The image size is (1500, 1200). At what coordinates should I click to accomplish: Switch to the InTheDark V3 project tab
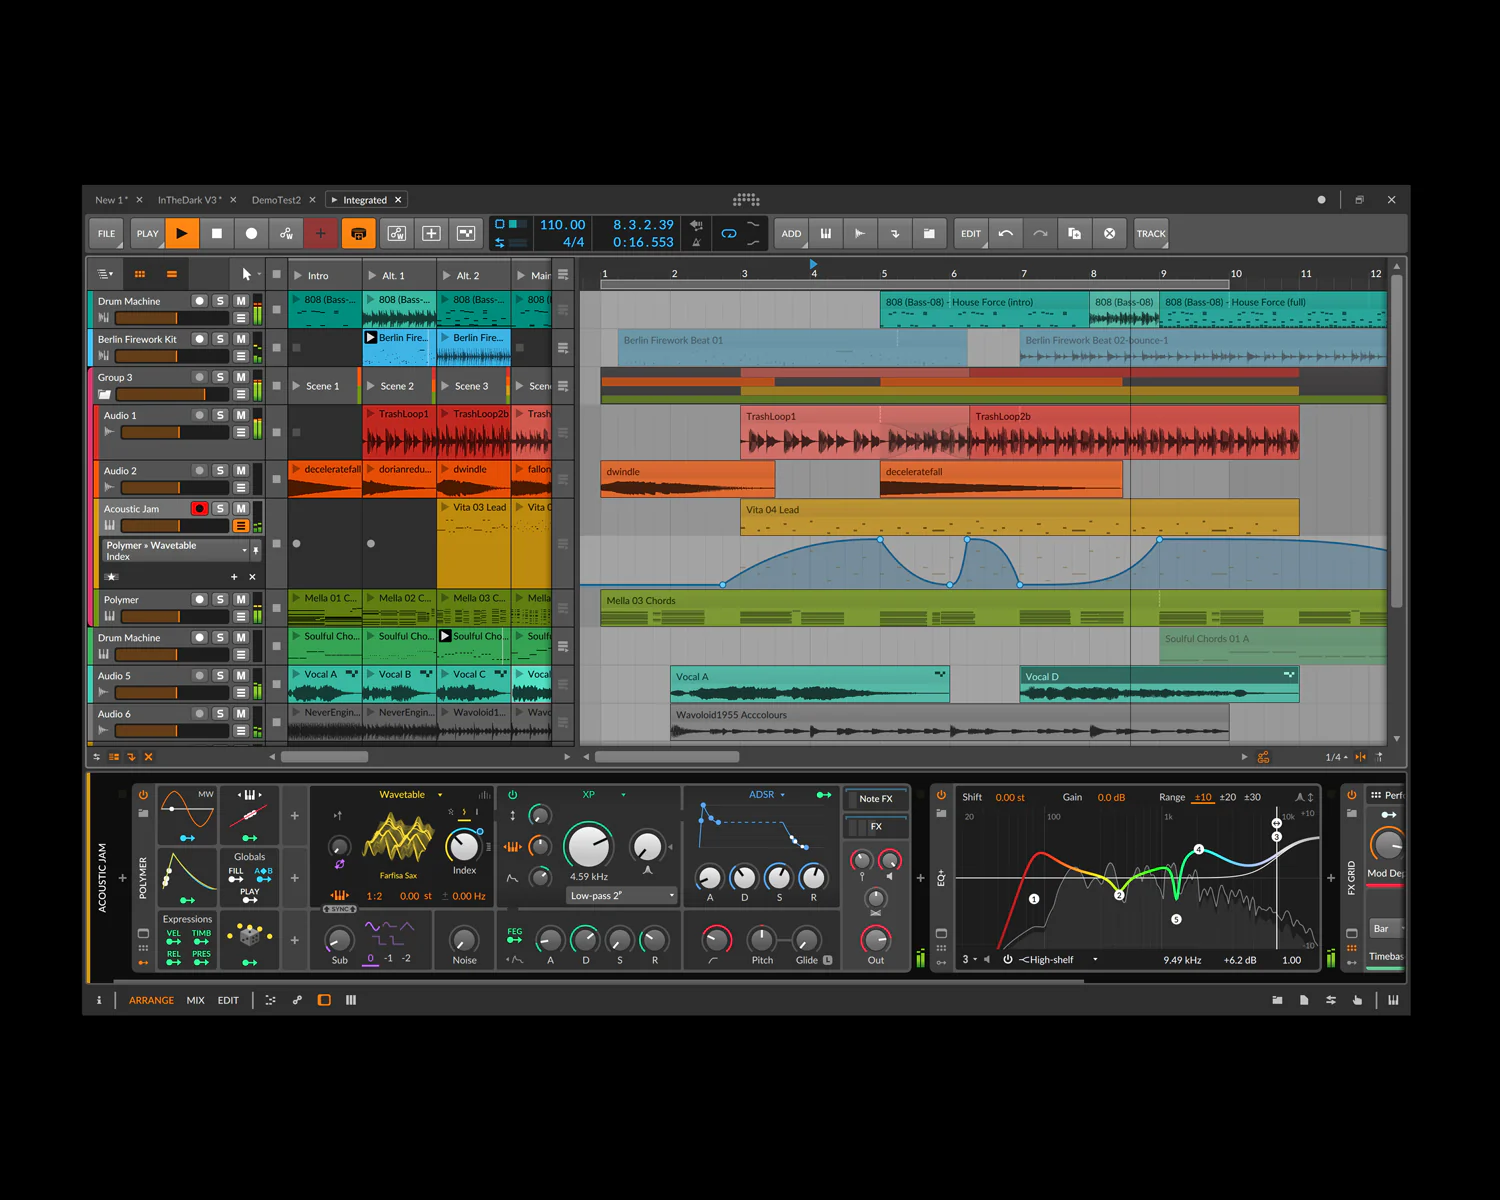189,200
